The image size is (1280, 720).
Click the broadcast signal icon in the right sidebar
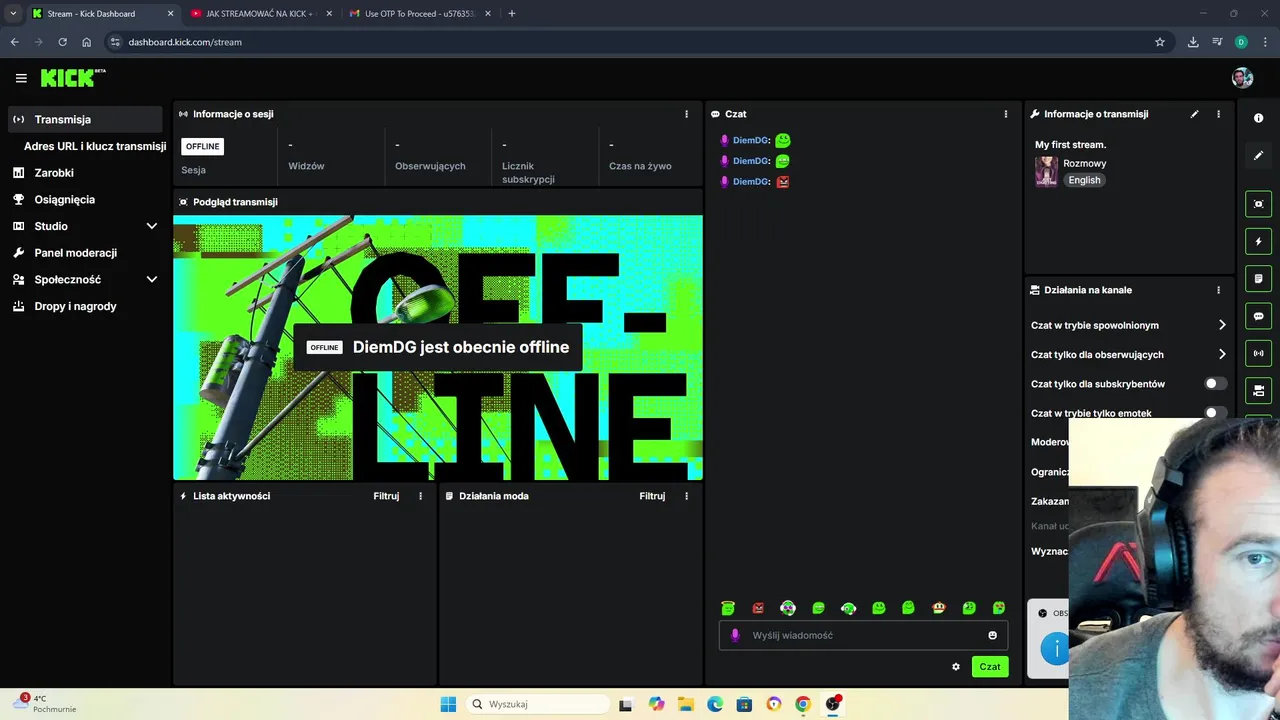click(1258, 353)
